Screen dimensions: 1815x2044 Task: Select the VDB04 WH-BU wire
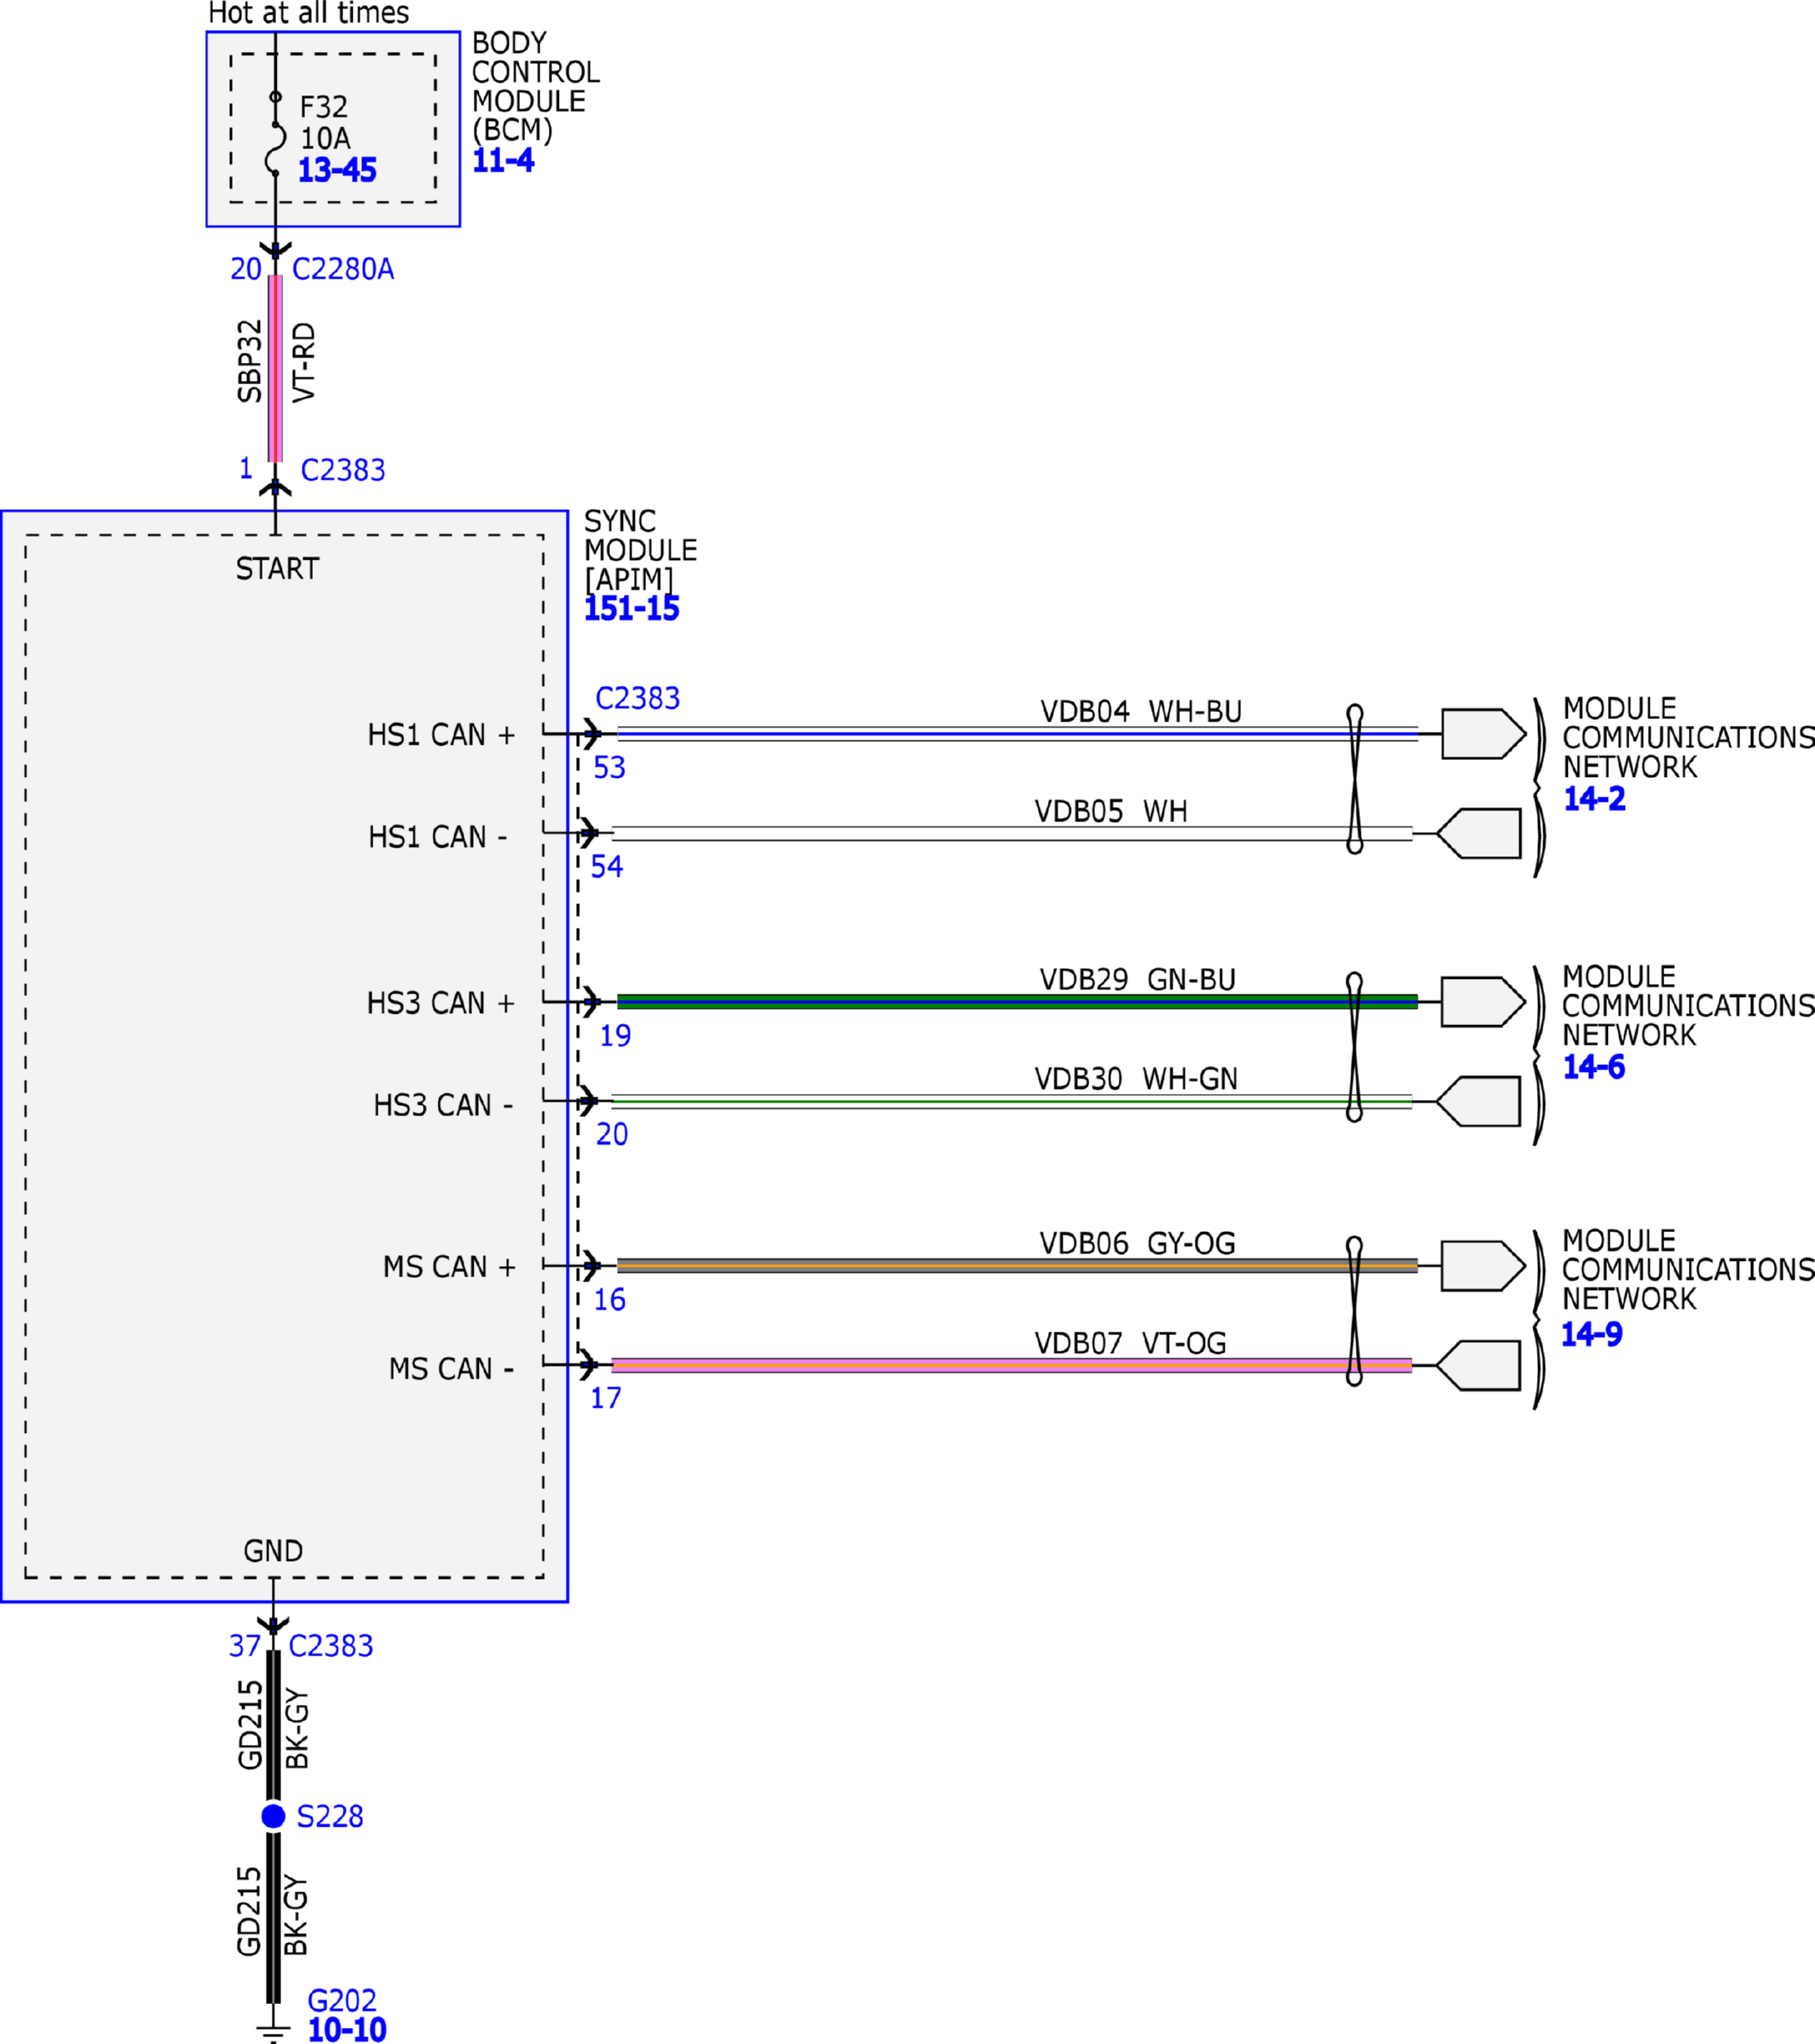point(1018,734)
